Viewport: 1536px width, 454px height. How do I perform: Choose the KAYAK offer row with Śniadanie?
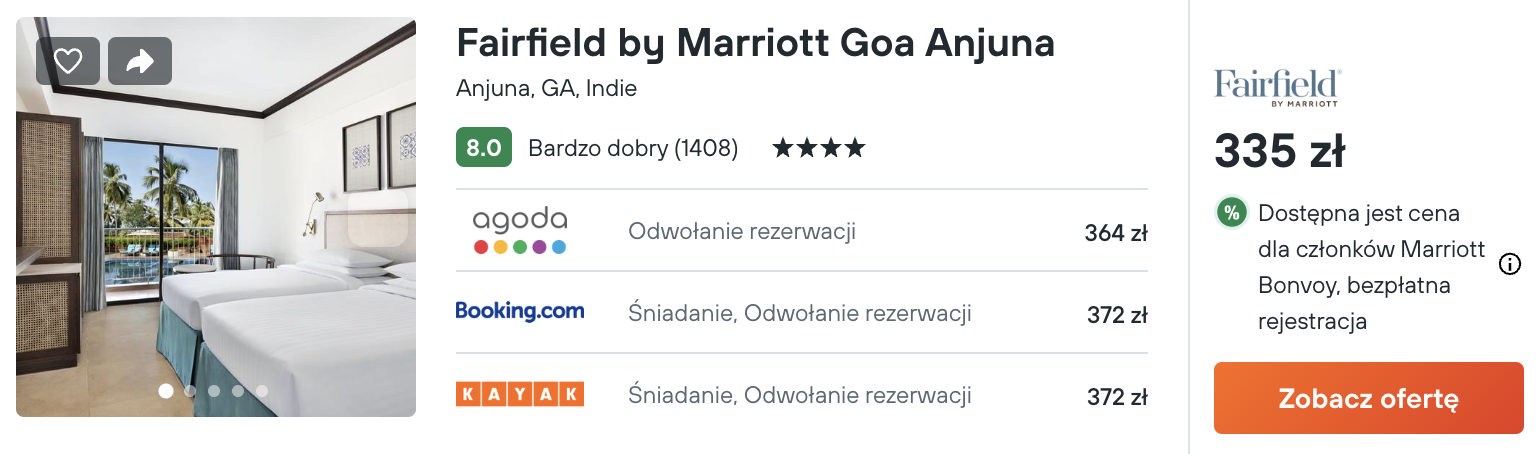click(802, 395)
